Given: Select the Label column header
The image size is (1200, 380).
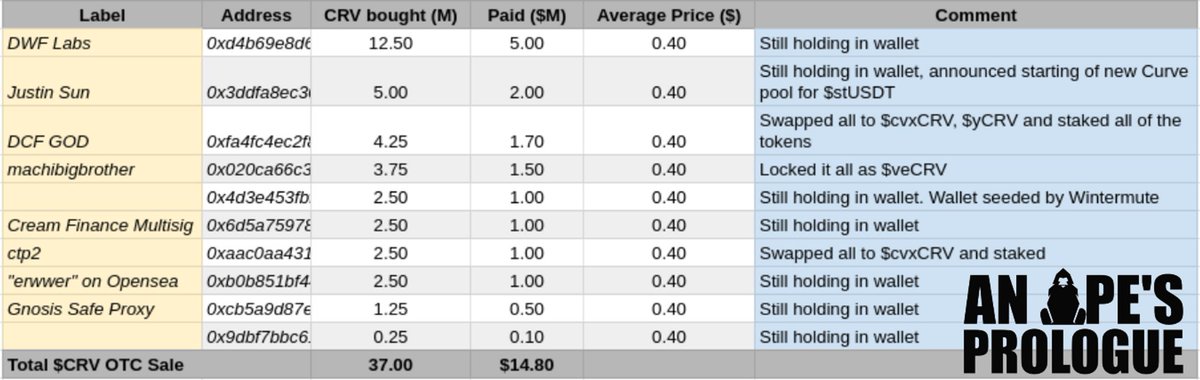Looking at the screenshot, I should tap(102, 16).
